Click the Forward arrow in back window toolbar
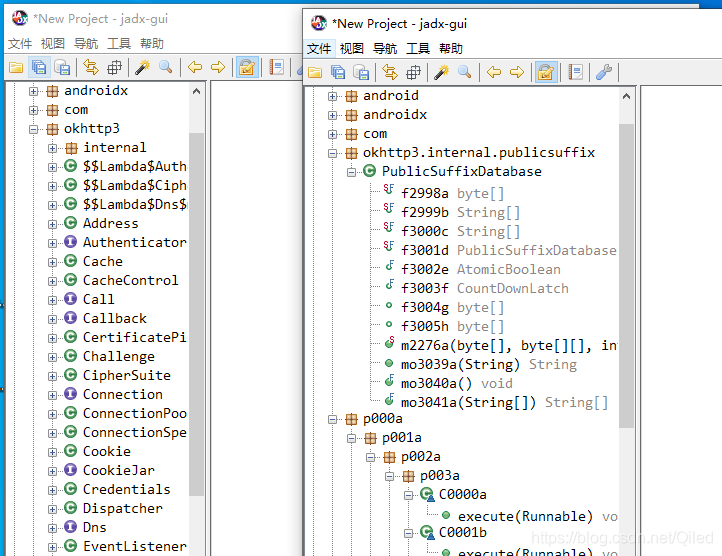Screen dimensions: 722x556 point(218,68)
